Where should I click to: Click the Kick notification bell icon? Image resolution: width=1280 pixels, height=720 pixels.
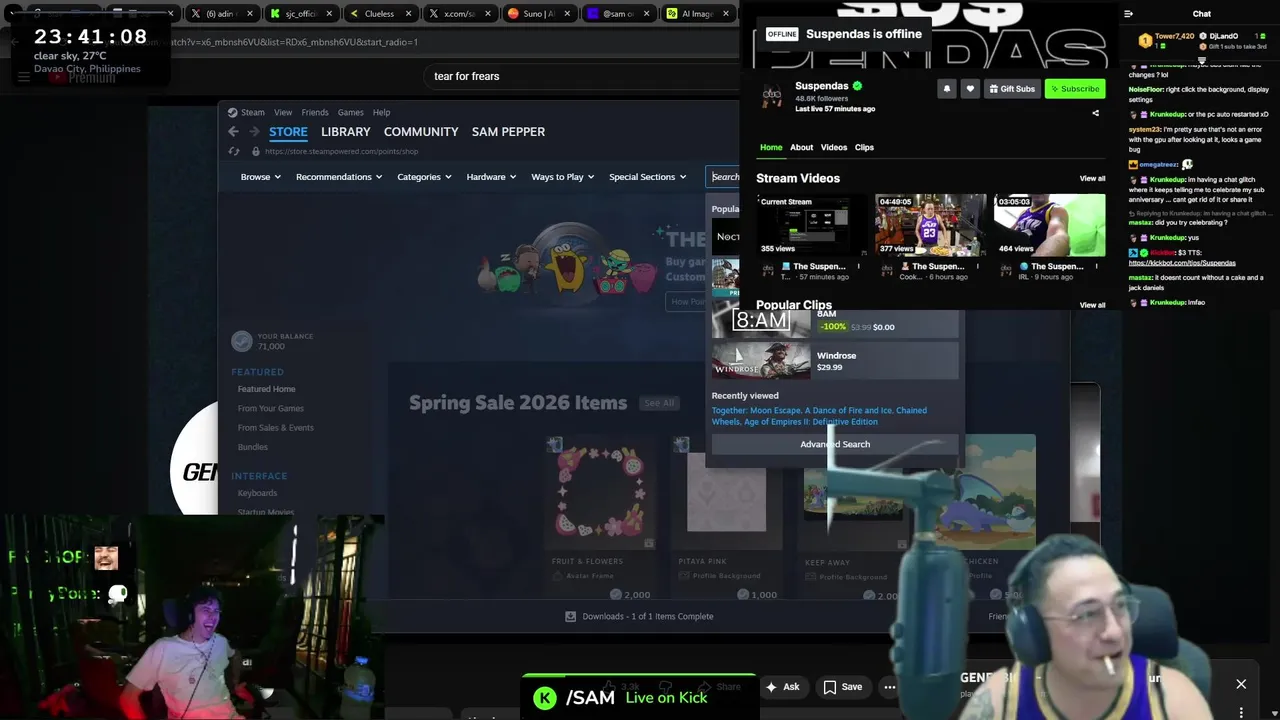[946, 89]
